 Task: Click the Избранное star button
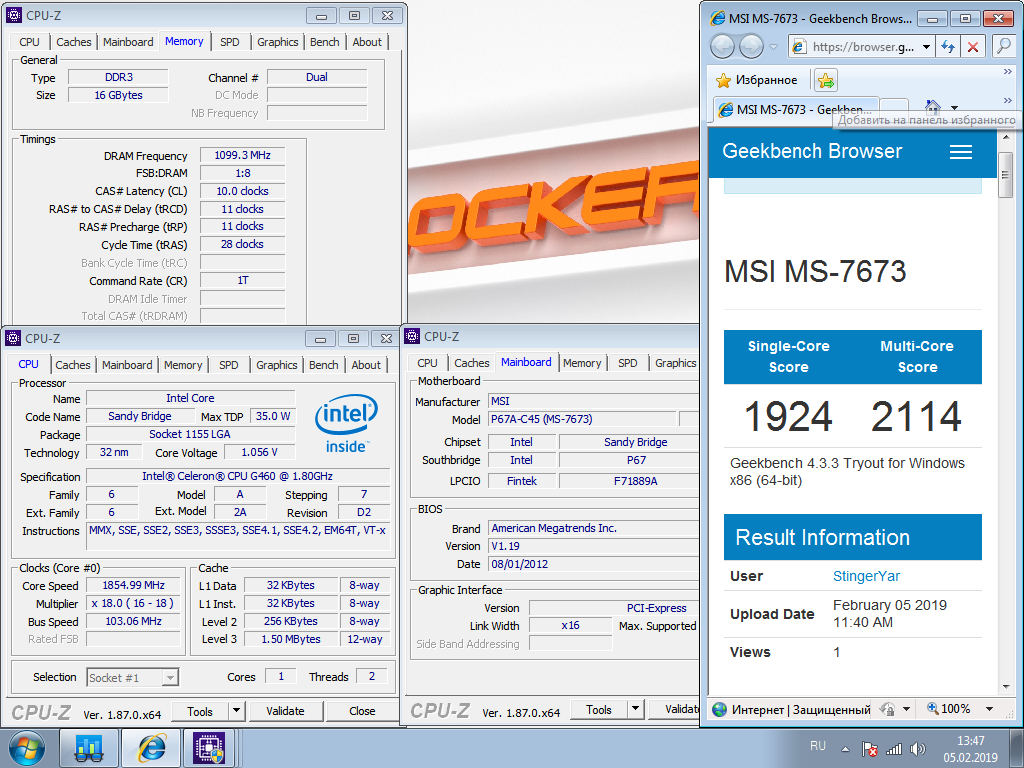click(757, 80)
